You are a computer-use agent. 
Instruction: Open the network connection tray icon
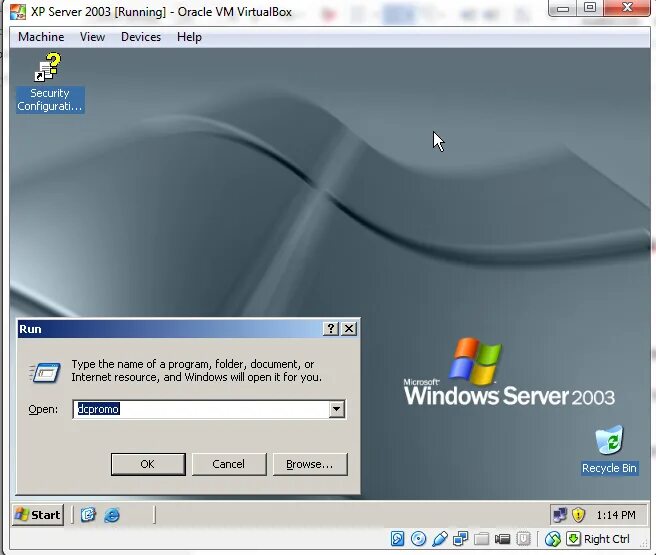560,515
